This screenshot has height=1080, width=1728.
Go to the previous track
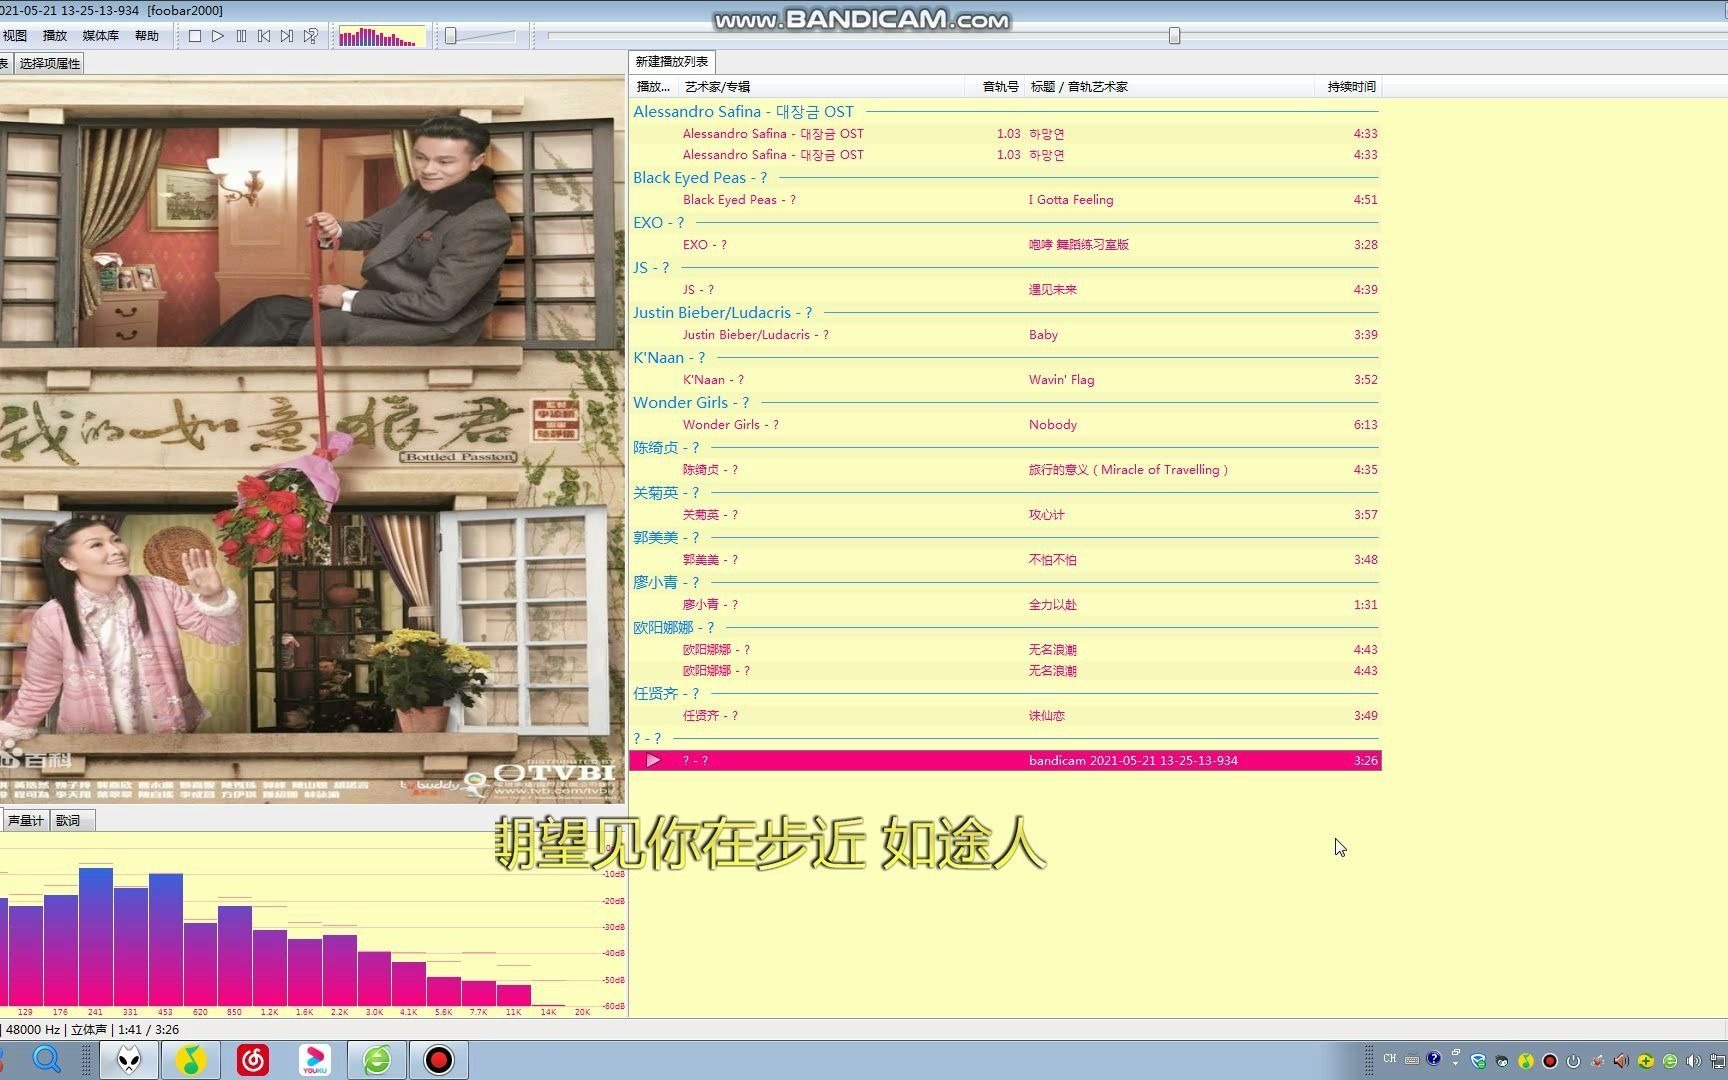(x=264, y=36)
